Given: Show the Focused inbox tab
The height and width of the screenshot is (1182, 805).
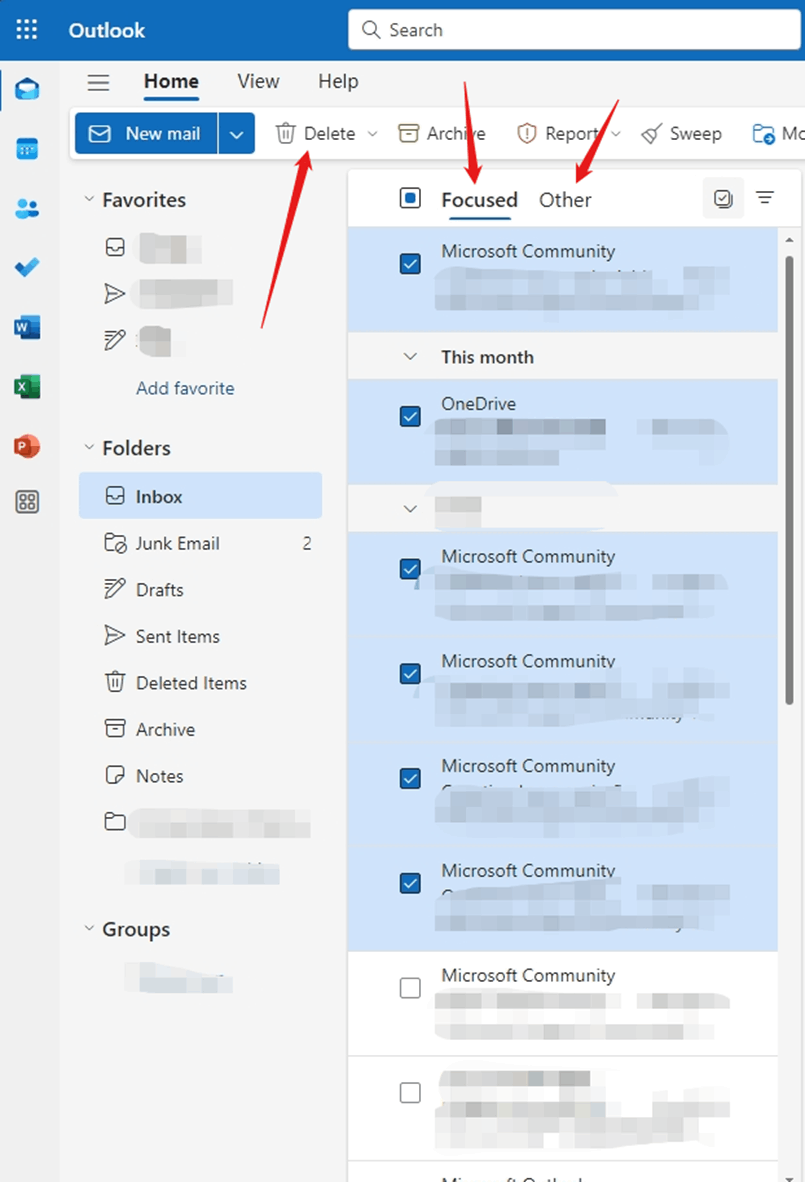Looking at the screenshot, I should pos(479,200).
